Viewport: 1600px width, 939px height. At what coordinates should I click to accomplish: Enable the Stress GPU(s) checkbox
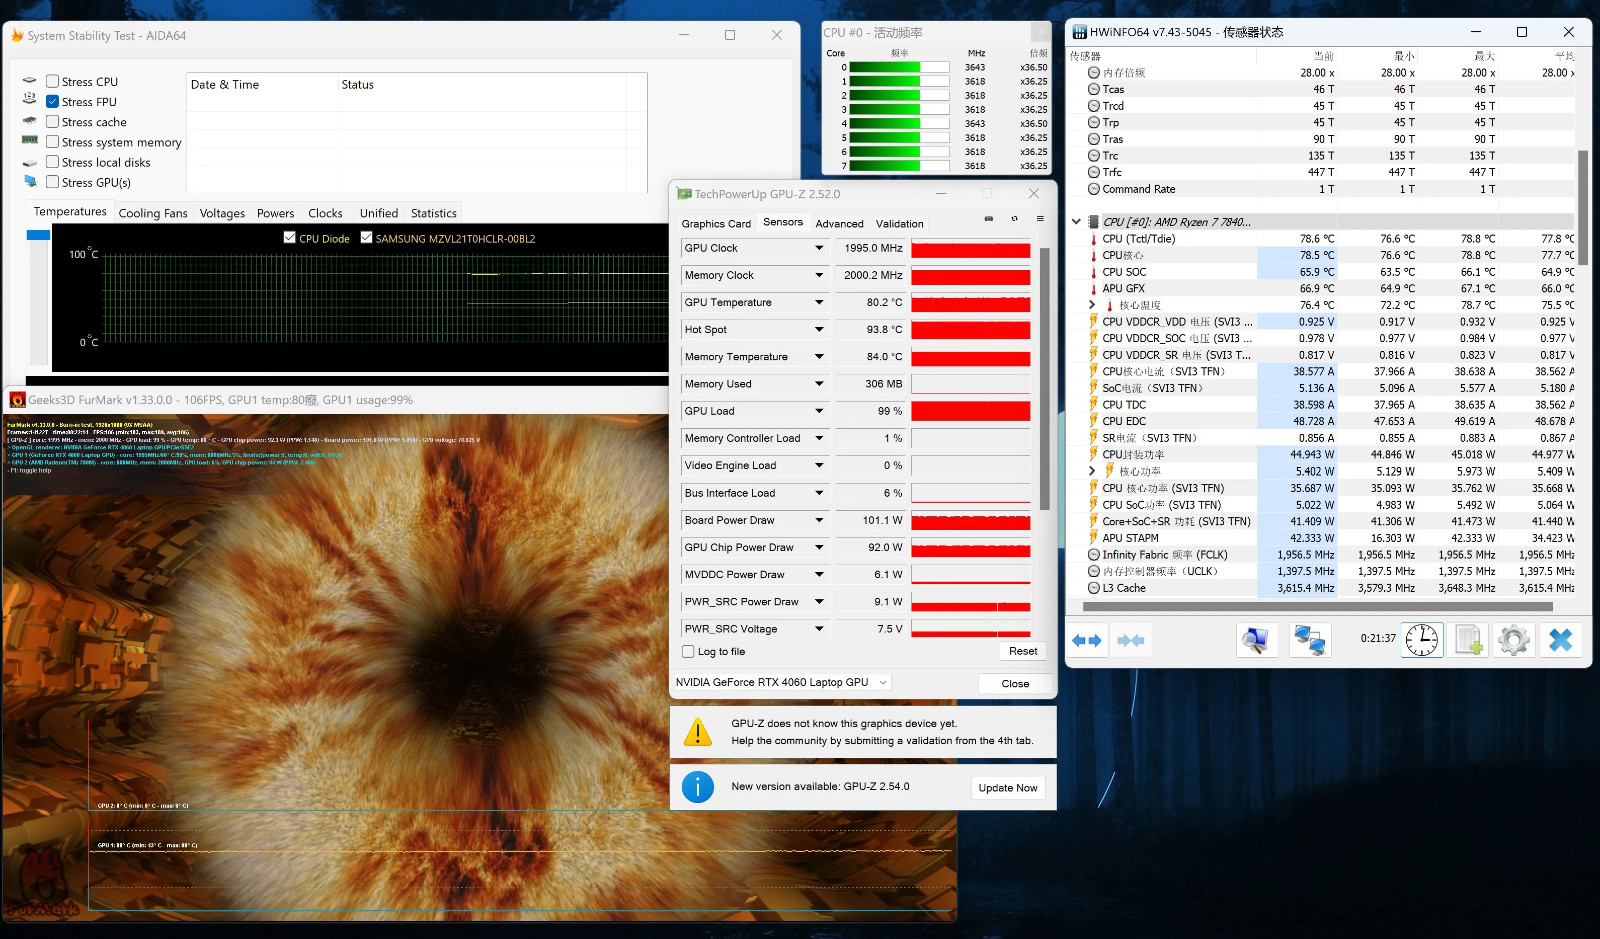tap(52, 182)
